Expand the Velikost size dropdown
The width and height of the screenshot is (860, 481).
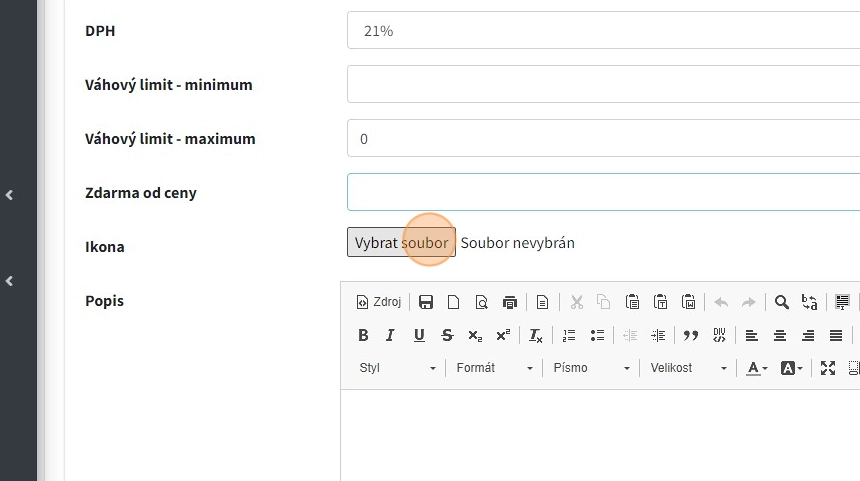688,368
